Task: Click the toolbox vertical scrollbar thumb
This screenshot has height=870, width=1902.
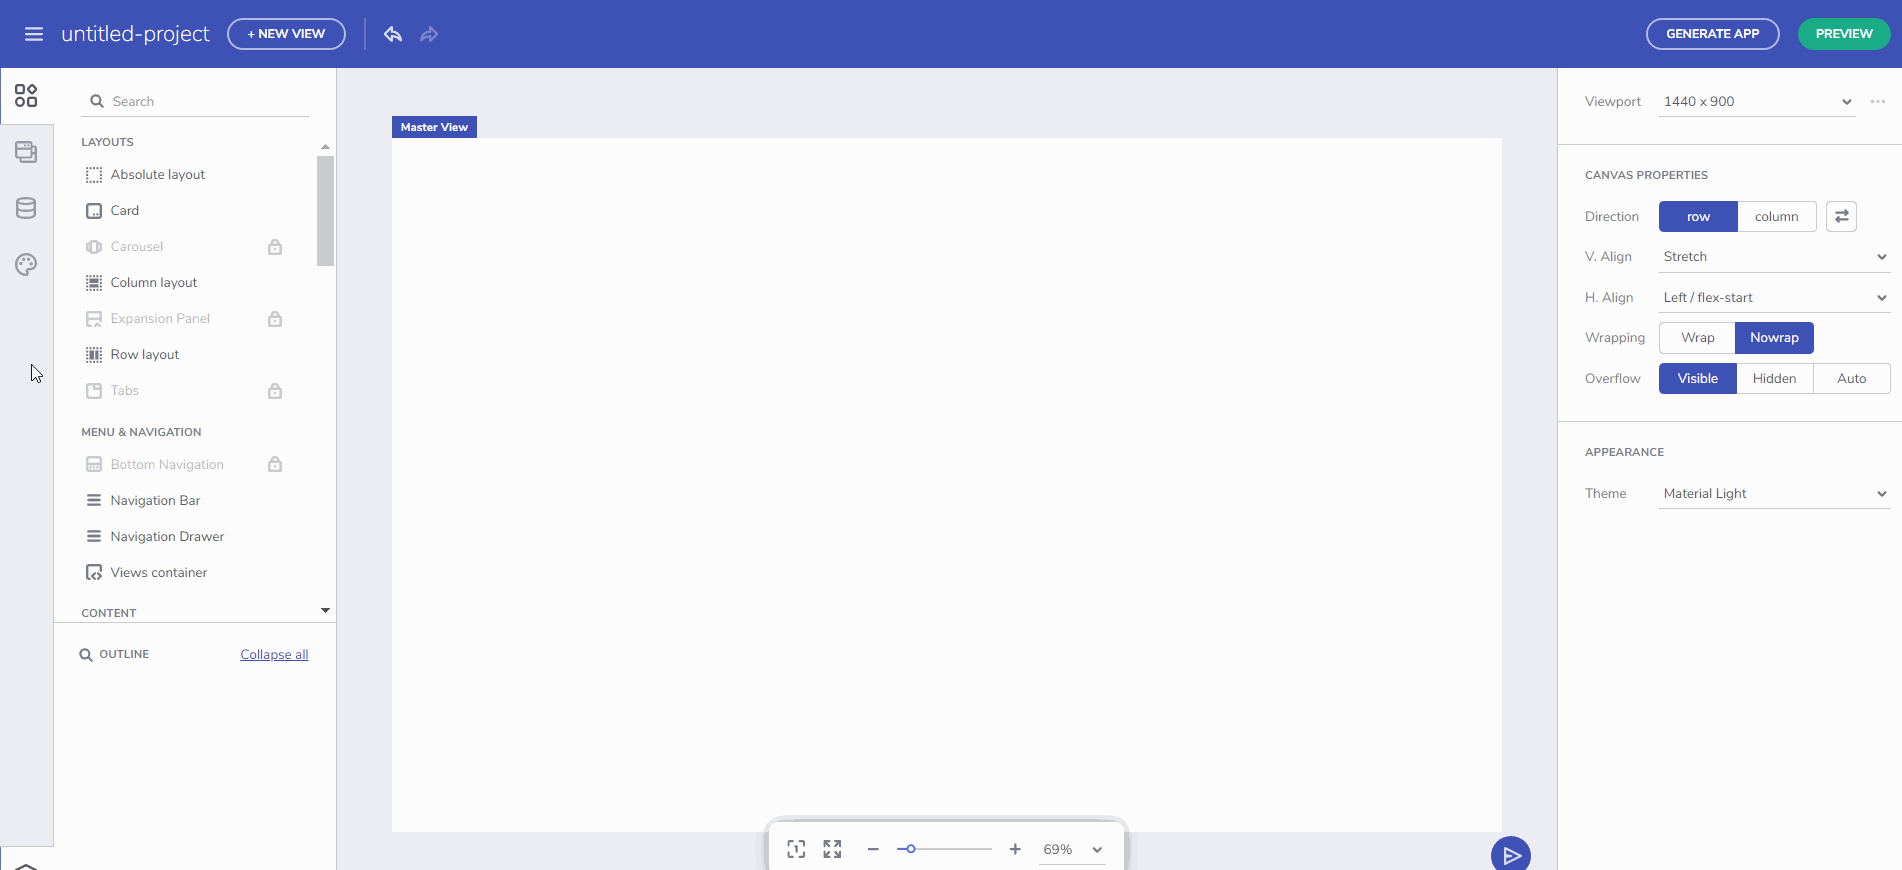Action: pyautogui.click(x=325, y=211)
